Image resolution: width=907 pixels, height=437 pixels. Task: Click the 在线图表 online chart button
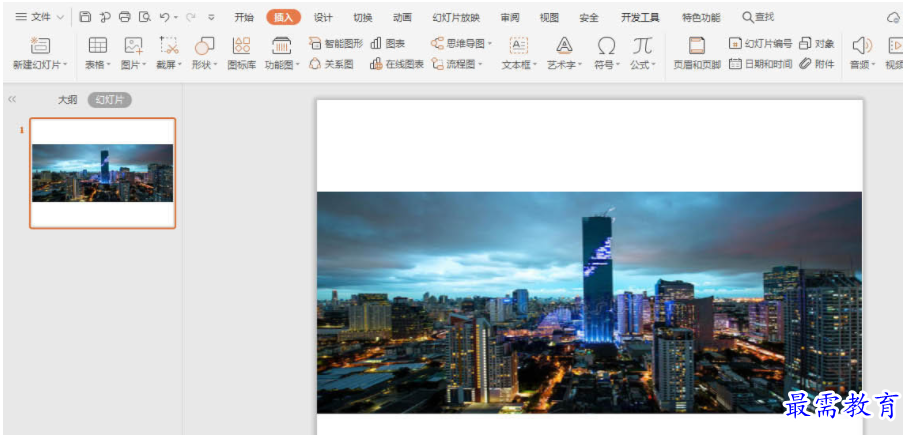pyautogui.click(x=397, y=64)
